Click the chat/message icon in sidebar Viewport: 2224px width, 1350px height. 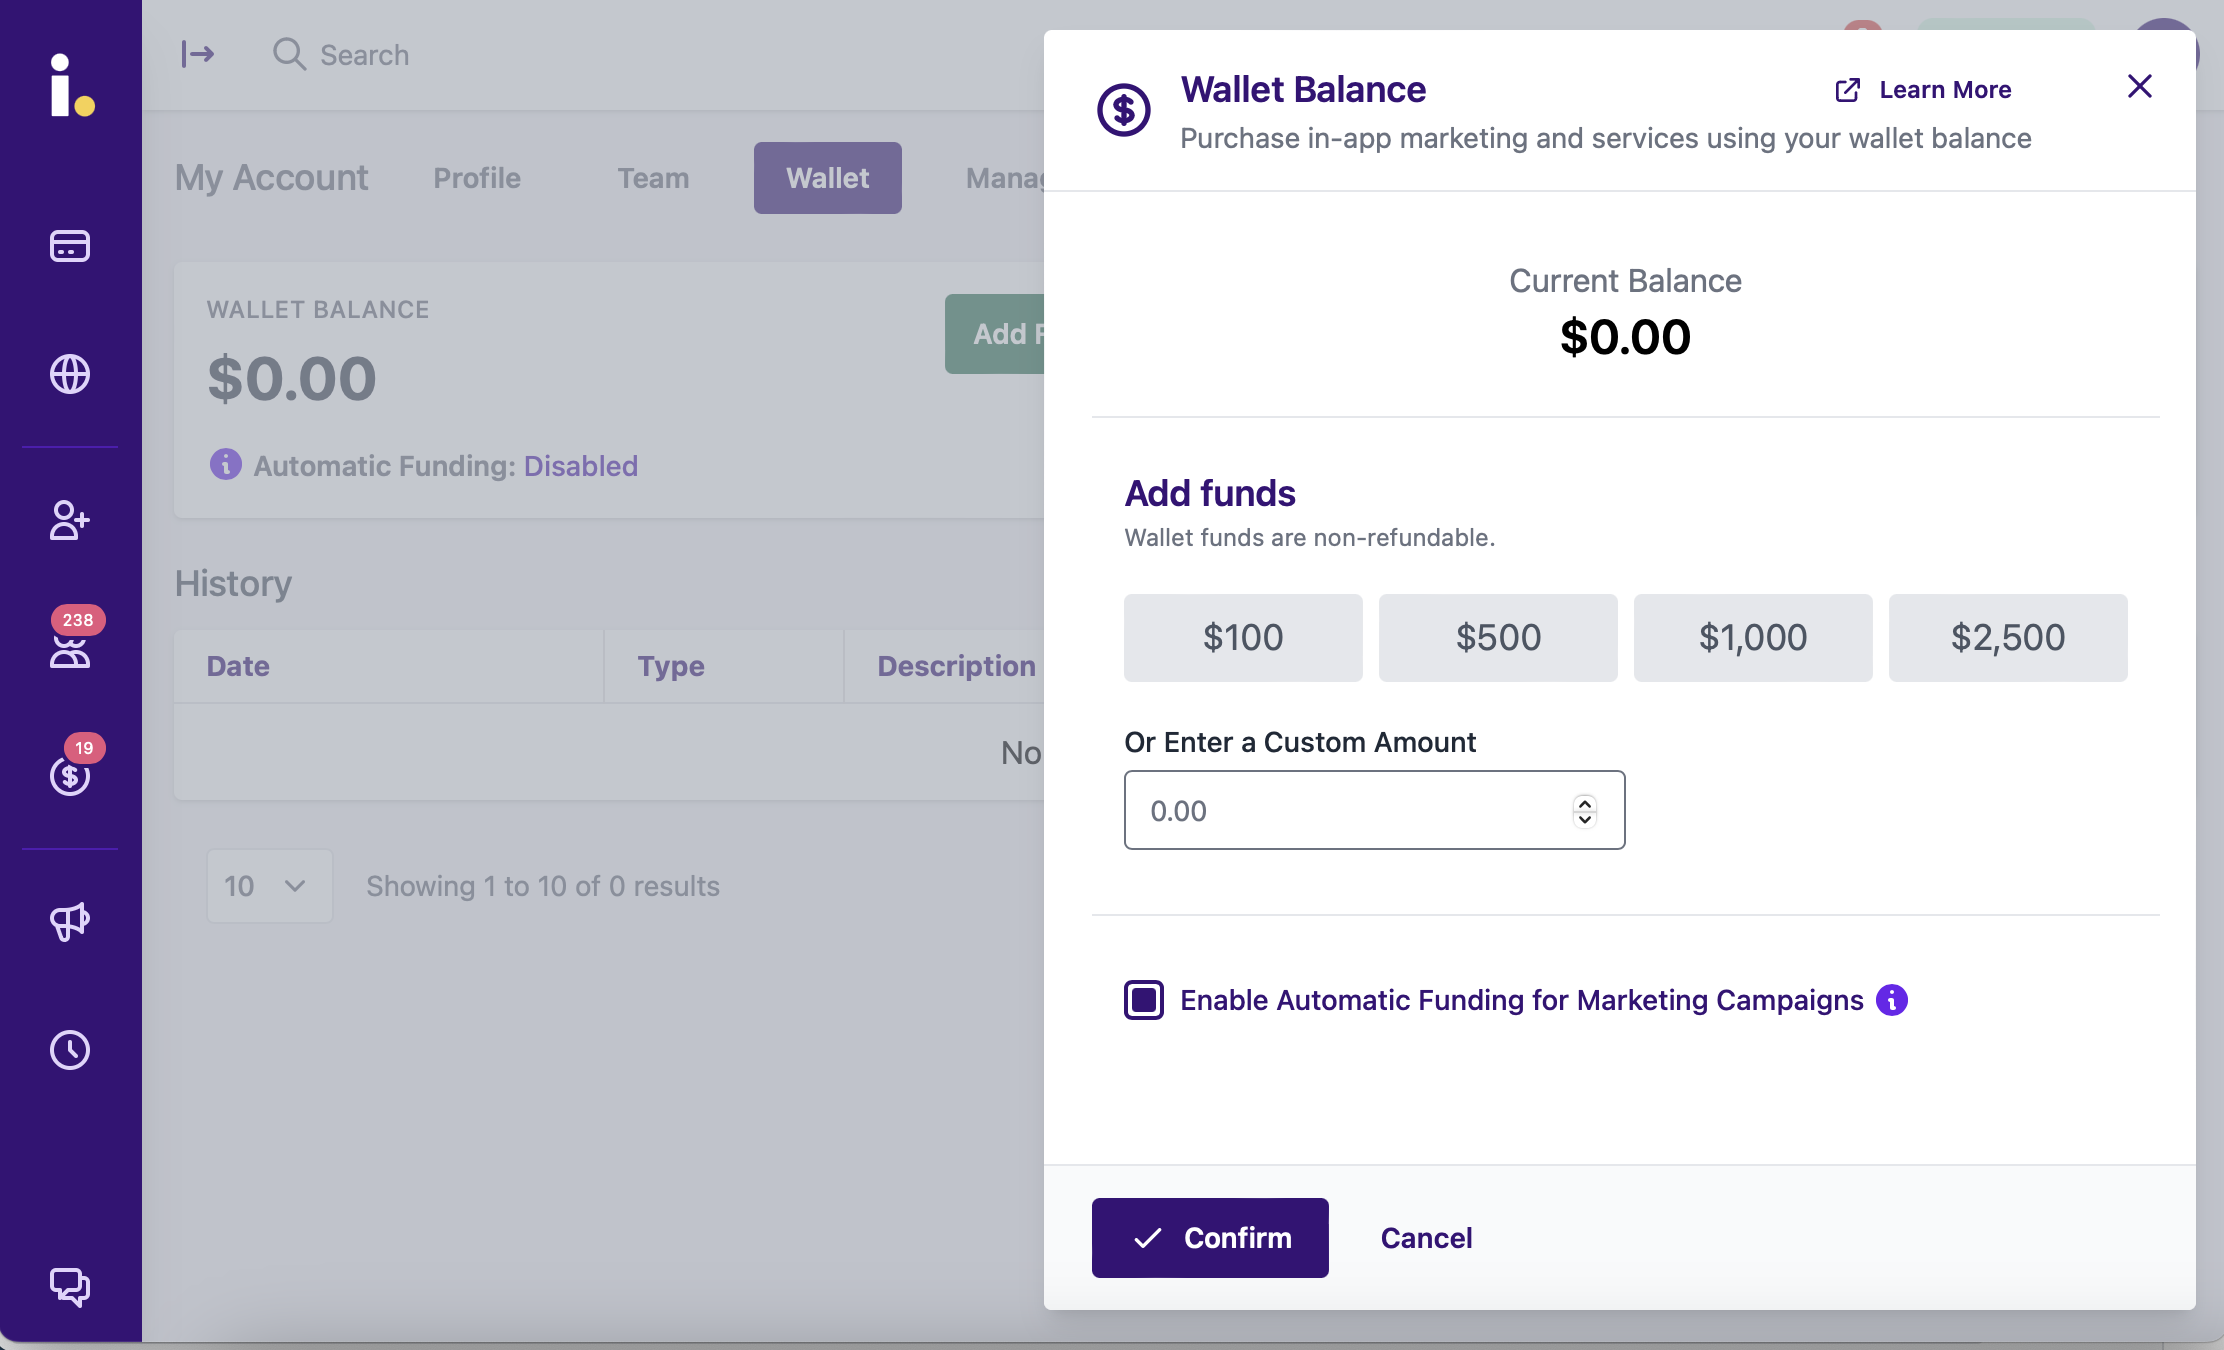coord(68,1288)
